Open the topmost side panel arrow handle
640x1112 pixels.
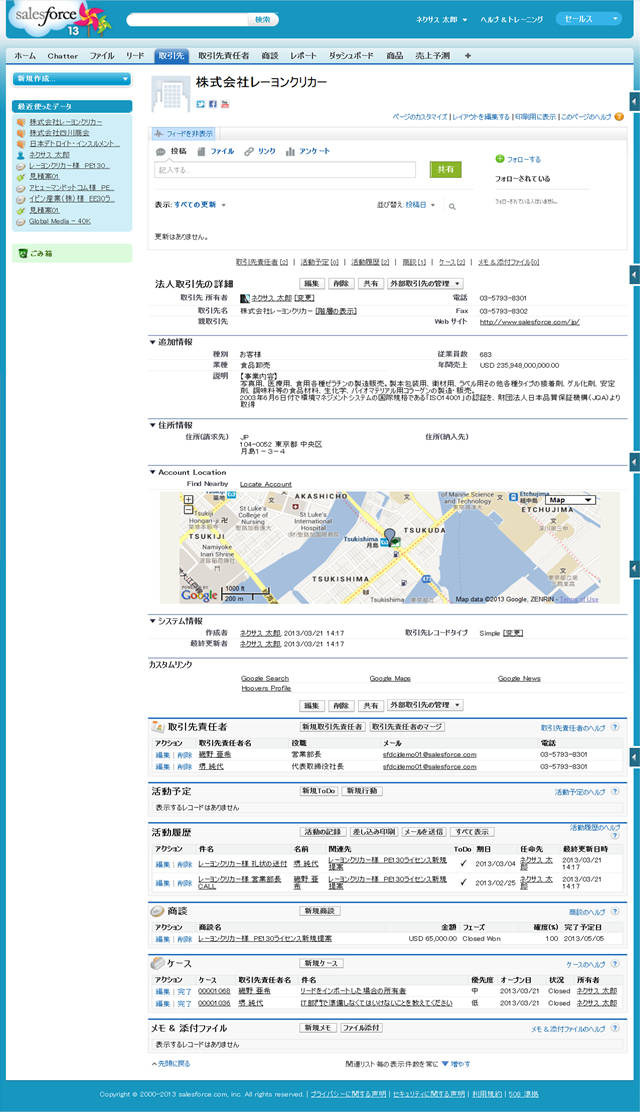pyautogui.click(x=634, y=100)
